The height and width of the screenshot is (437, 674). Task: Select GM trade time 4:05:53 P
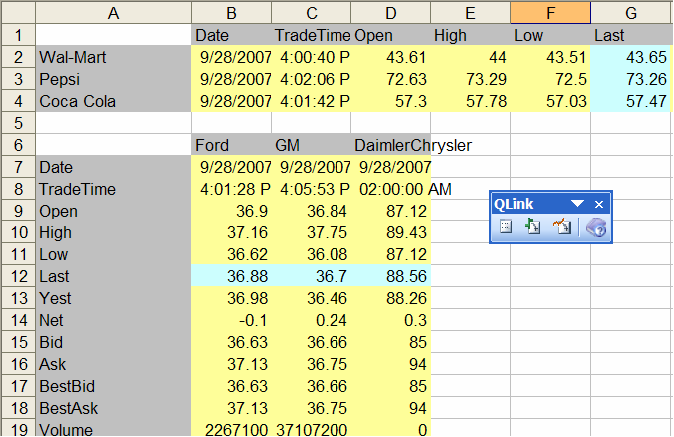coord(311,189)
